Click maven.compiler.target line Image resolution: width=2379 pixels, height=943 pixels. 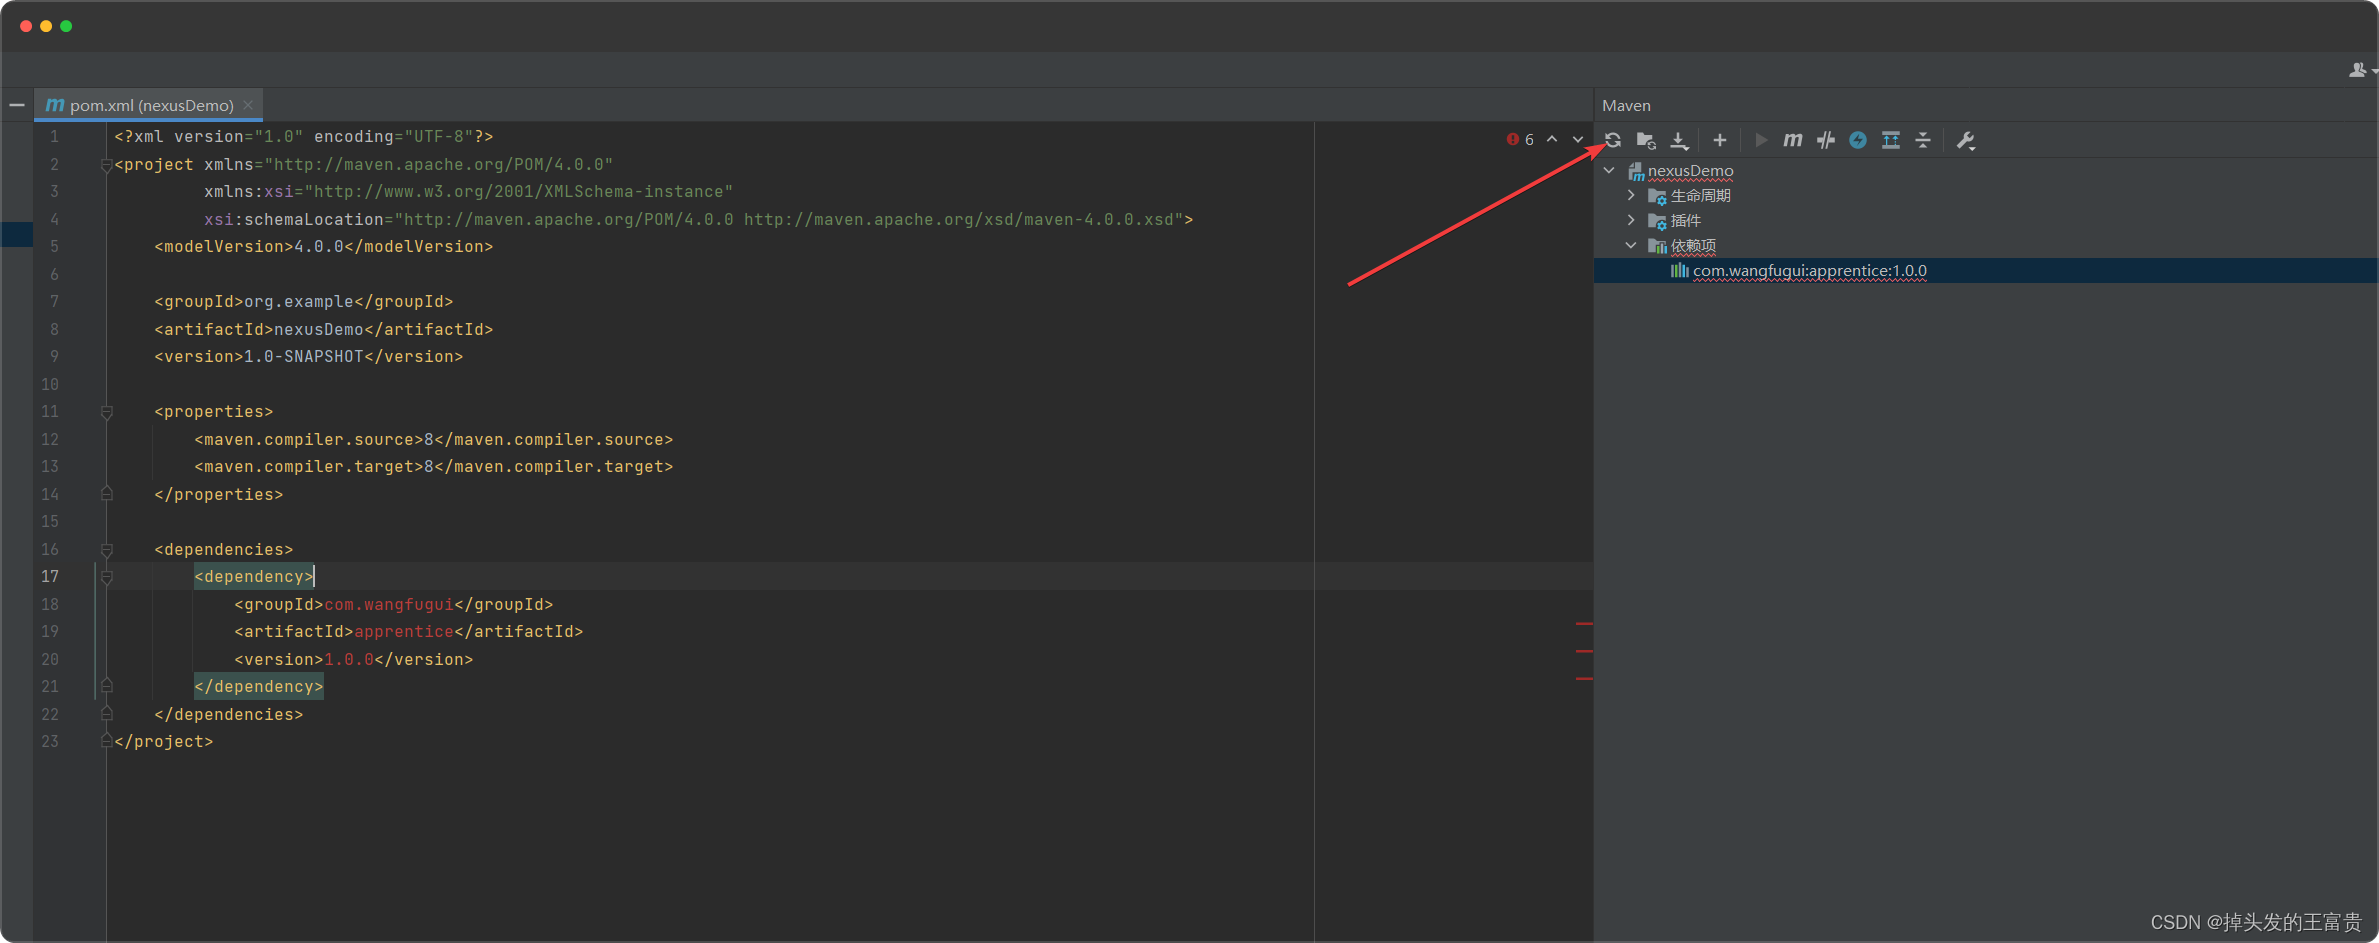click(434, 467)
